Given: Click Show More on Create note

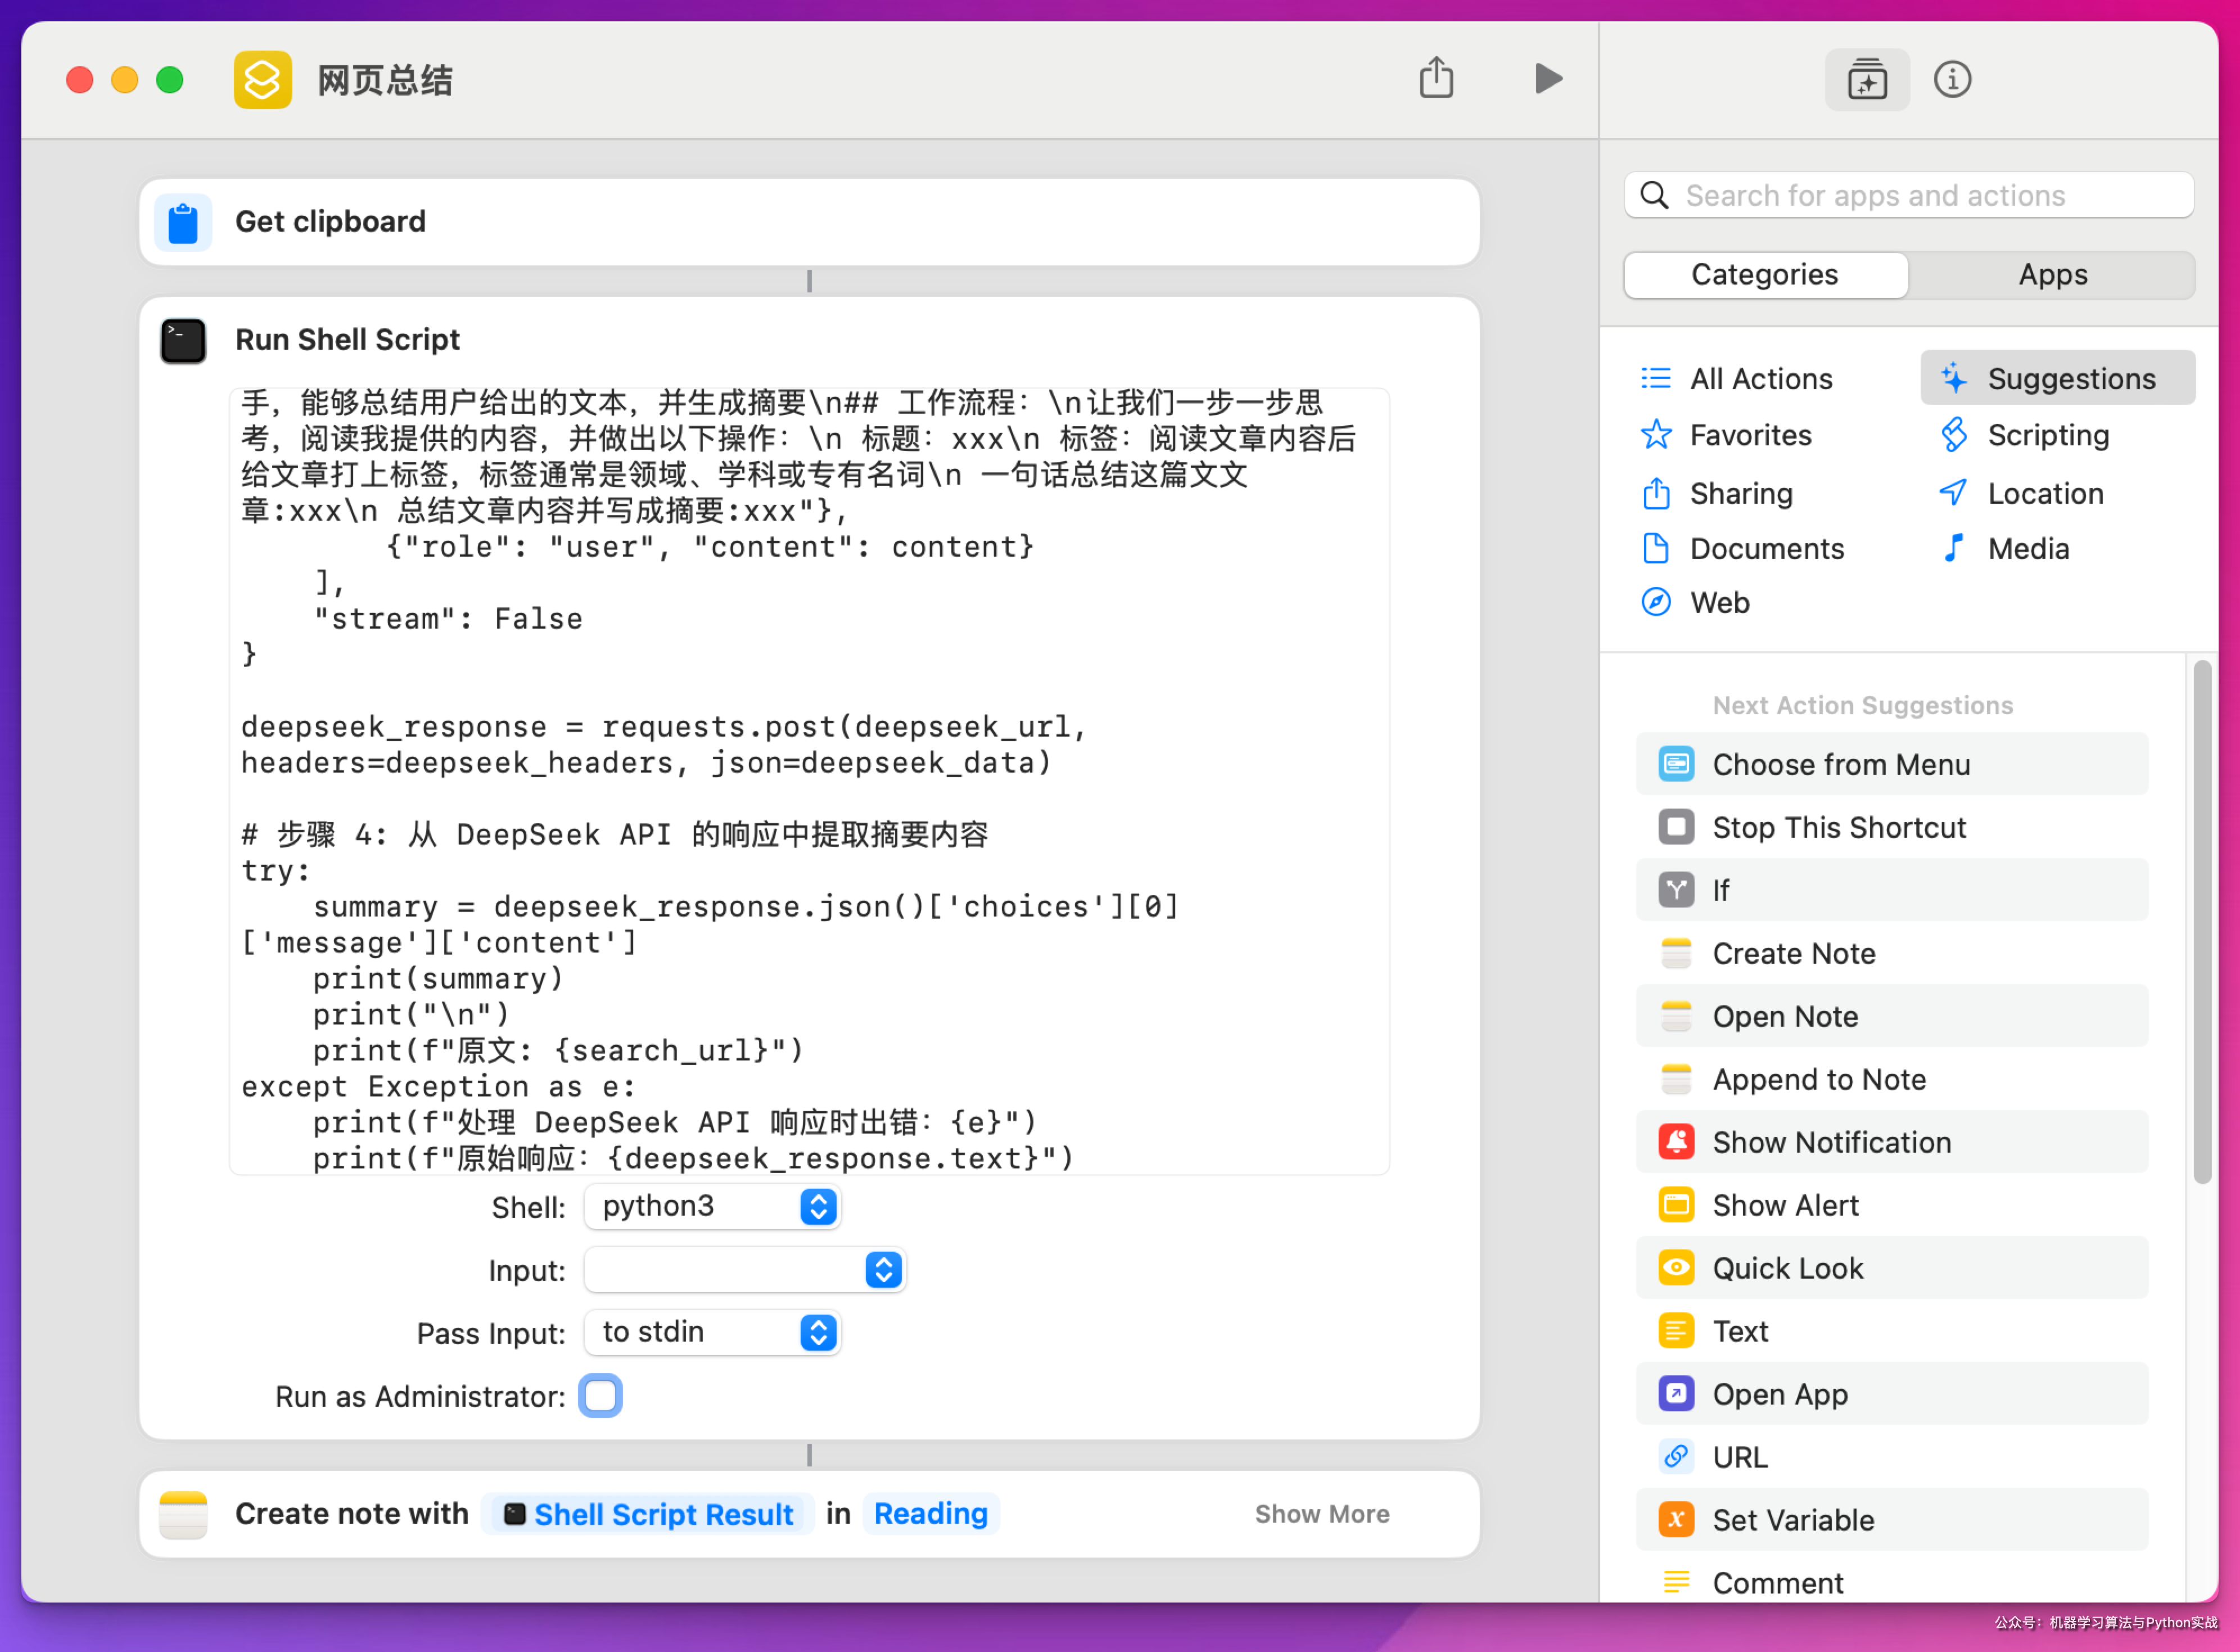Looking at the screenshot, I should point(1321,1514).
